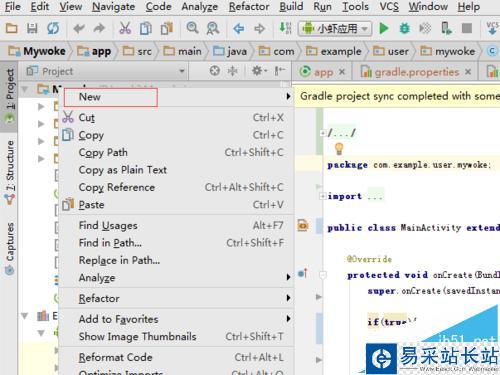Click the Make Project icon
The image size is (500, 375).
coord(285,28)
